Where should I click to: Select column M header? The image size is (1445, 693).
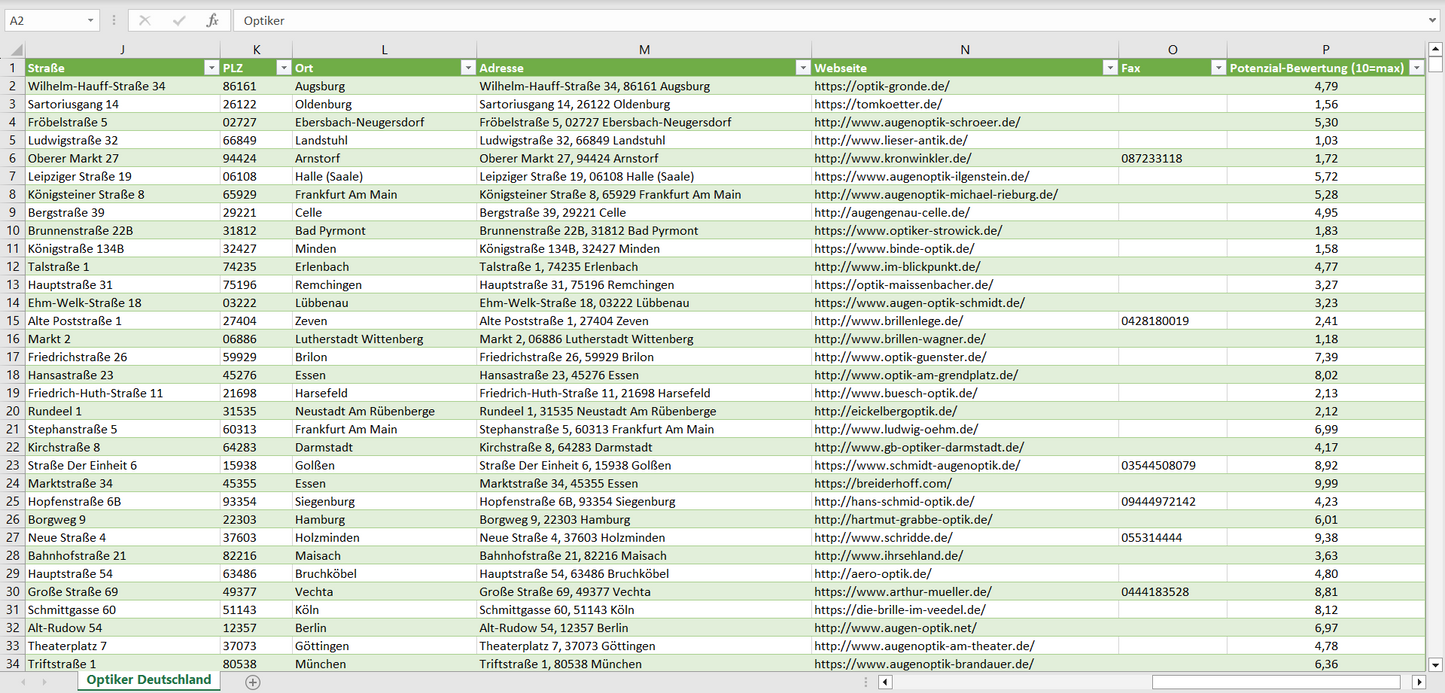point(644,50)
